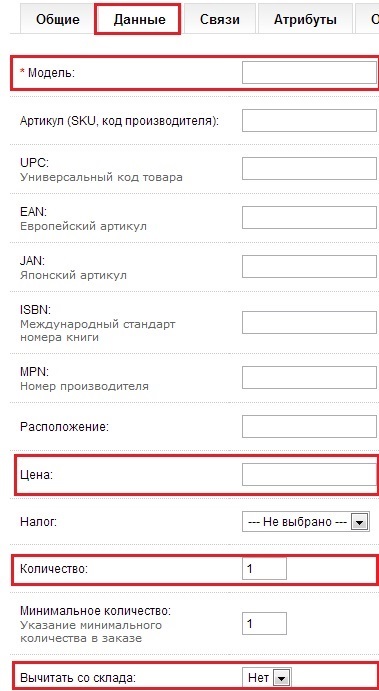Screen dimensions: 379x691
Task: Select the EAN text field
Action: click(x=309, y=217)
